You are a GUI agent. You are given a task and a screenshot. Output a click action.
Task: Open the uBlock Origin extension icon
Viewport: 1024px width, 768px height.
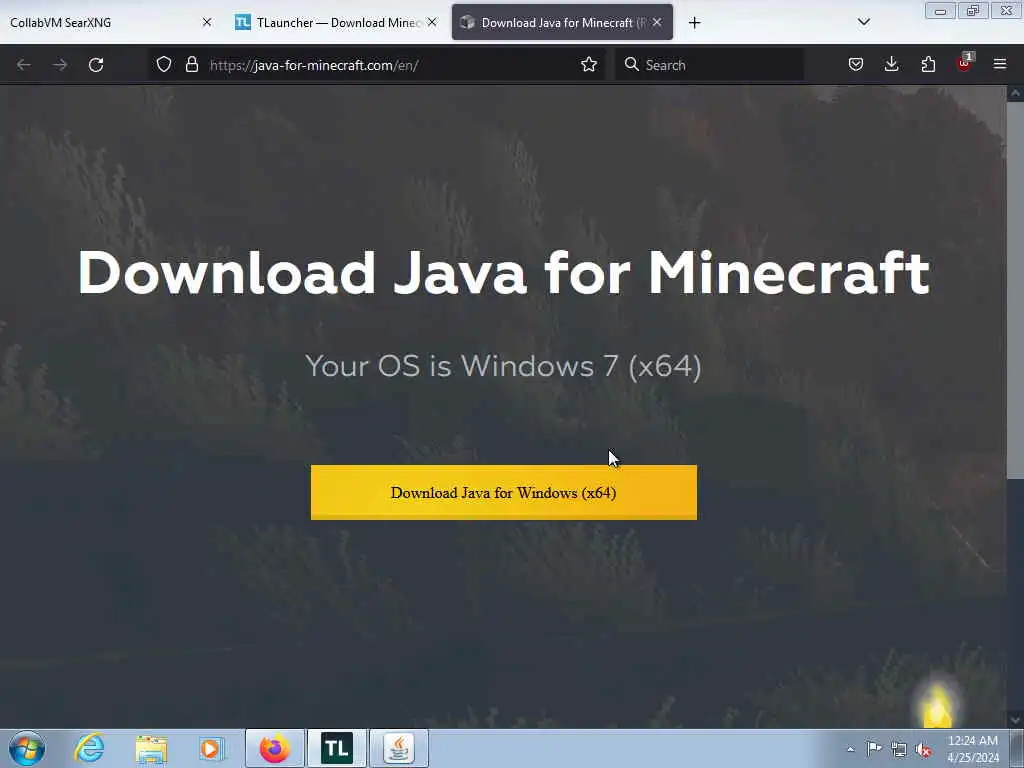point(964,63)
